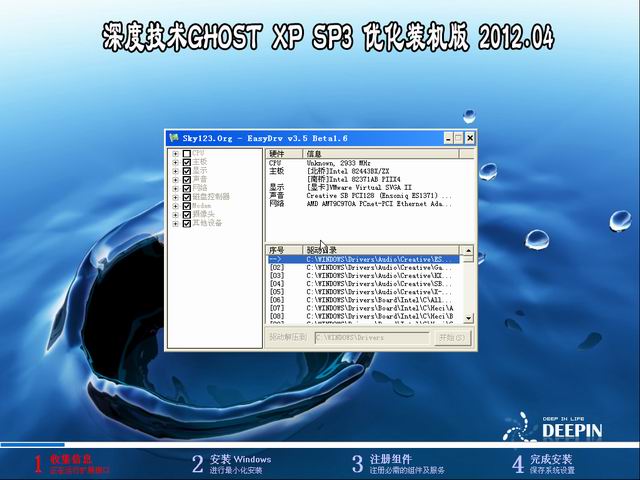Click the C:\WINDOWS\Drivers path field
Screen dimensions: 640x480
pyautogui.click(x=372, y=338)
